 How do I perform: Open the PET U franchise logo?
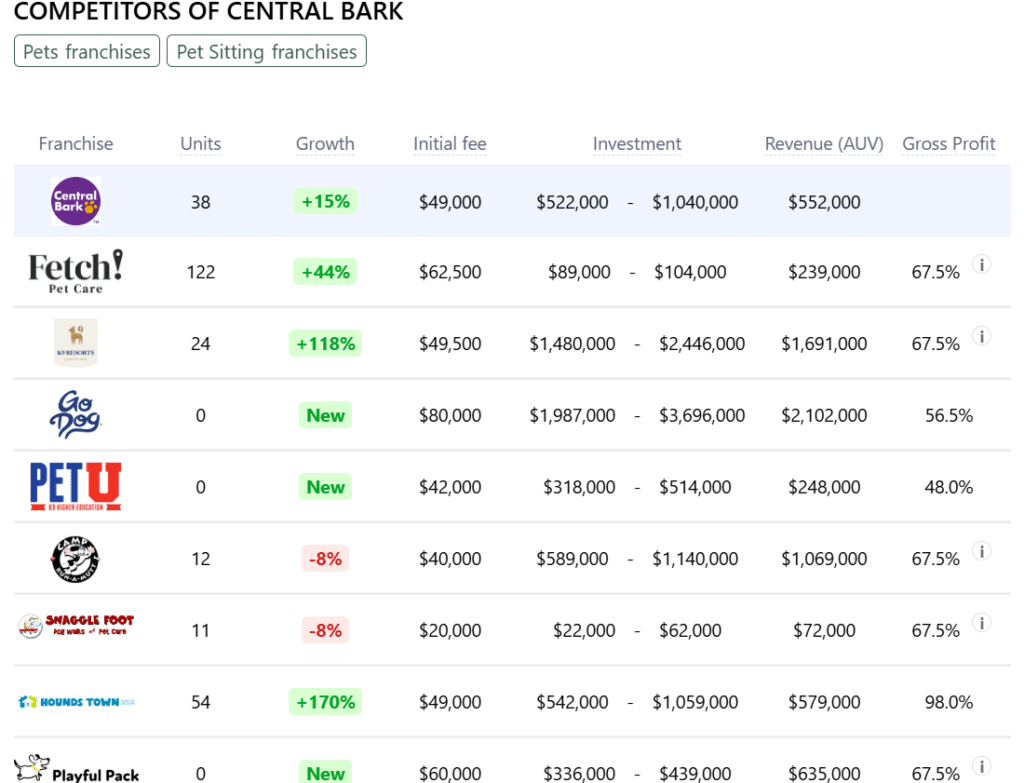pyautogui.click(x=76, y=487)
